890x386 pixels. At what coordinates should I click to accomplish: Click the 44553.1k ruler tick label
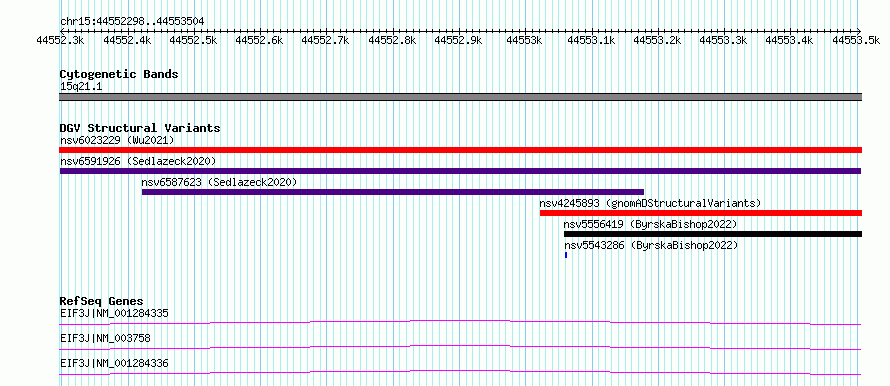591,40
